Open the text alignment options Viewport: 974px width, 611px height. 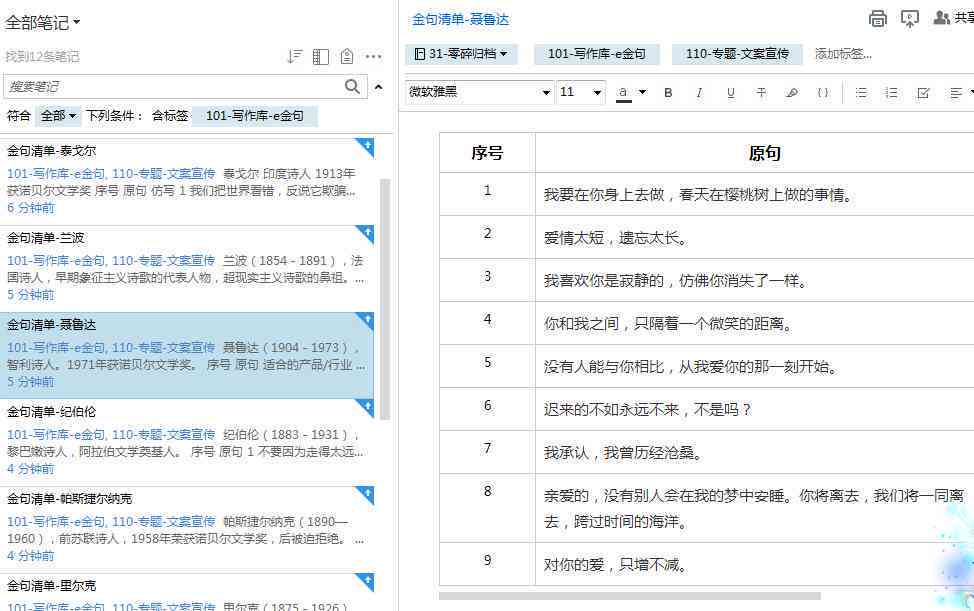tap(957, 93)
